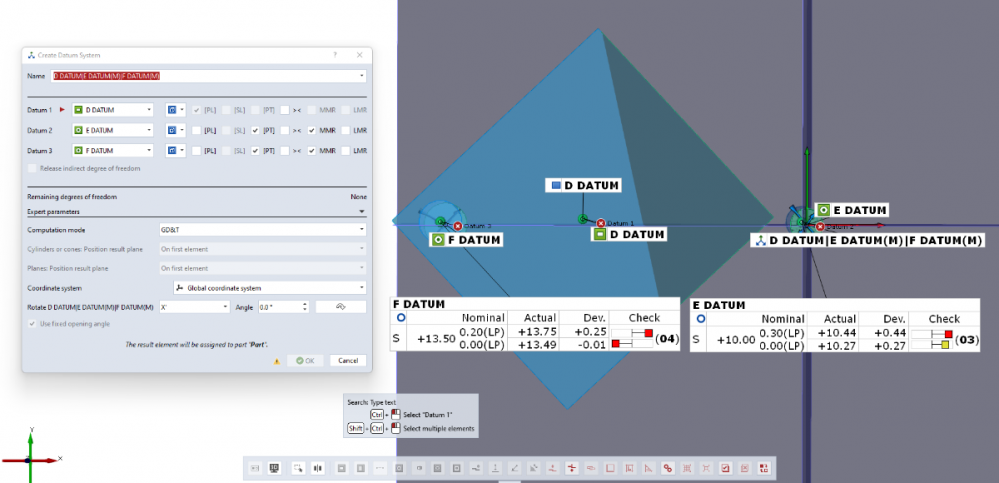Open the Datum 1 D DATUM dropdown
This screenshot has height=483, width=999.
[112, 110]
